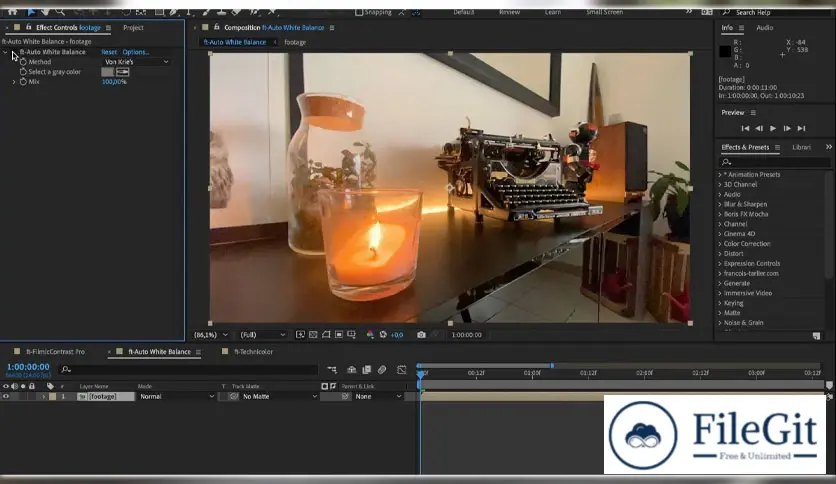
Task: Open the Audio panel tab
Action: 765,28
